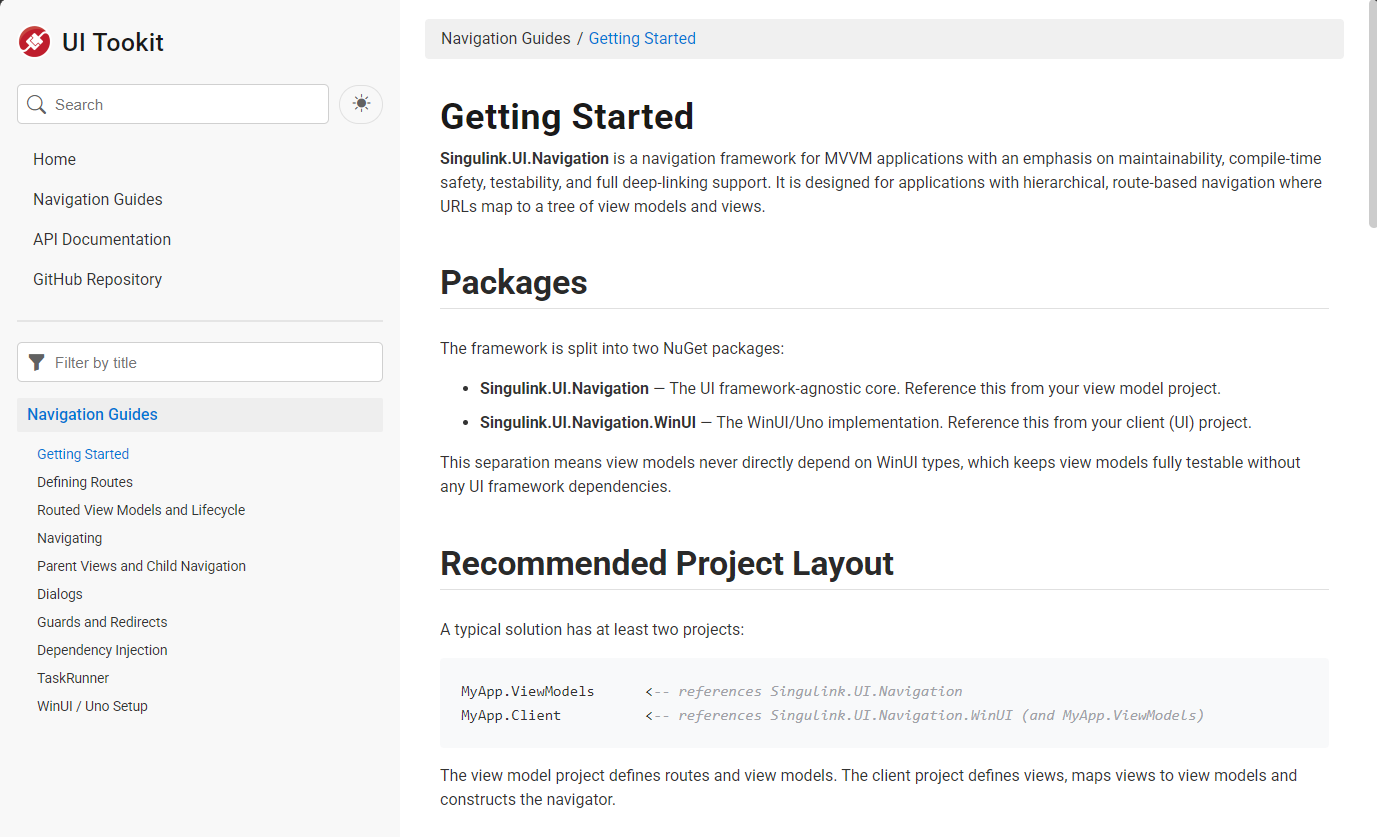
Task: Open the GitHub Repository menu item
Action: pos(97,280)
